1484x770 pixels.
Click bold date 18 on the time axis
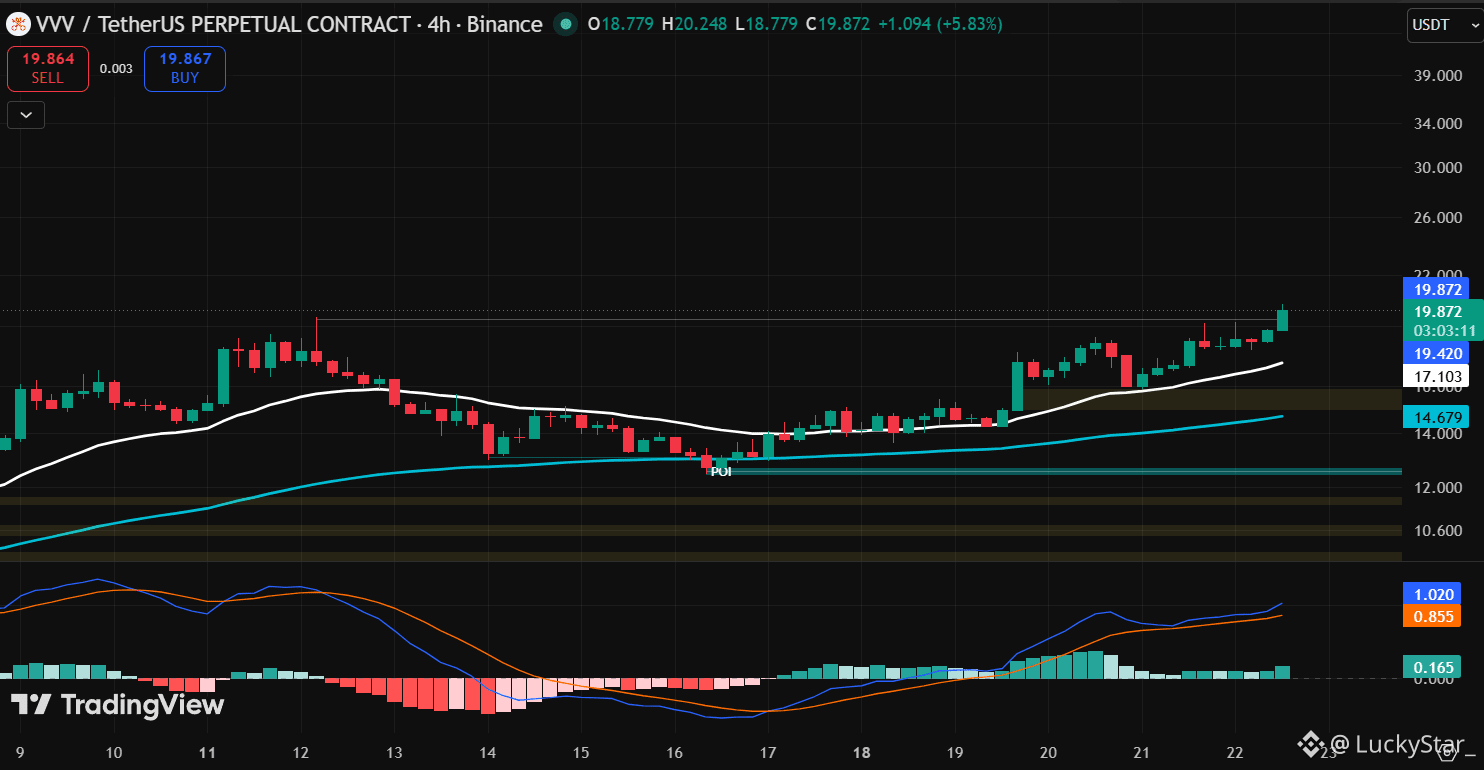pyautogui.click(x=862, y=754)
